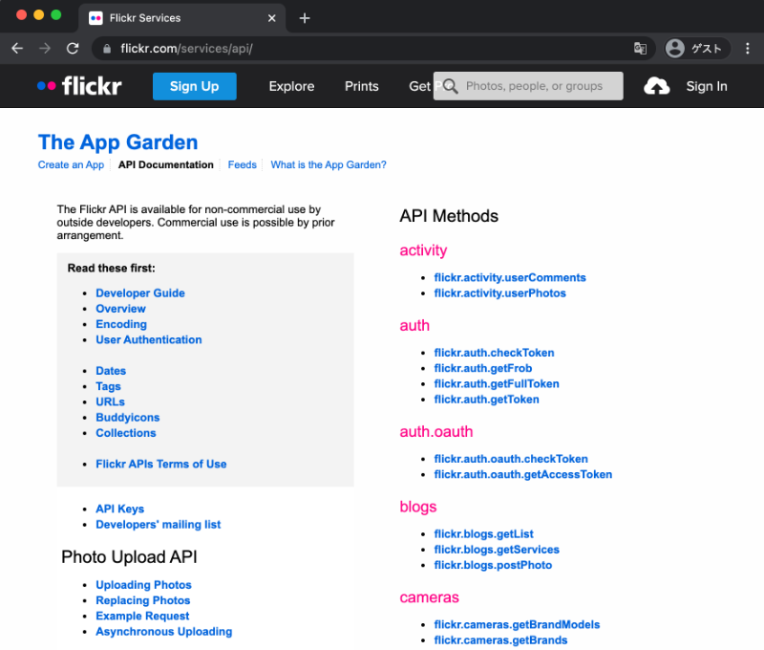Click the guest profile avatar icon
Viewport: 764px width, 650px height.
pos(675,48)
